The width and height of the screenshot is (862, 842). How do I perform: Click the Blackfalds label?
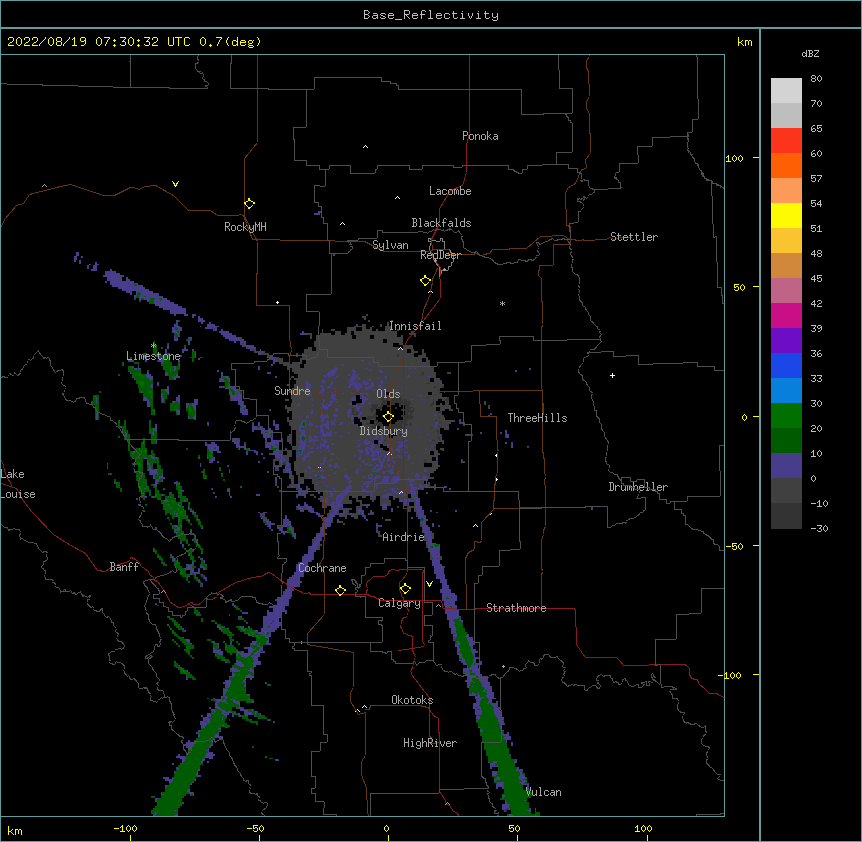click(441, 223)
